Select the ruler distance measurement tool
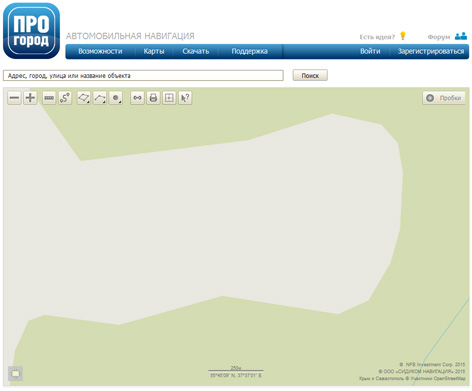 click(x=49, y=98)
